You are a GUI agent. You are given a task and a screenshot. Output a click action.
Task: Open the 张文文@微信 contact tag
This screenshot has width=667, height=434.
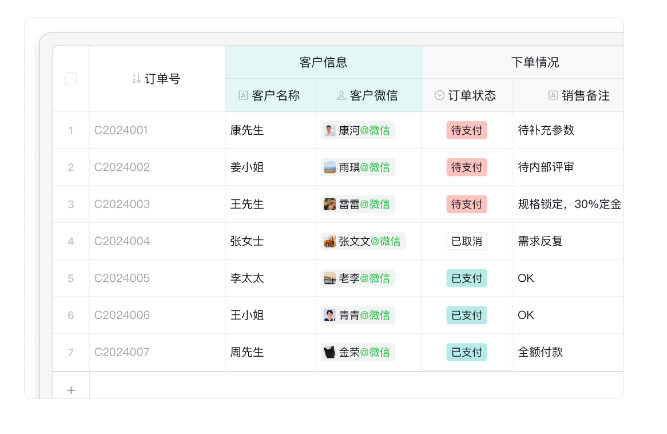coord(363,241)
